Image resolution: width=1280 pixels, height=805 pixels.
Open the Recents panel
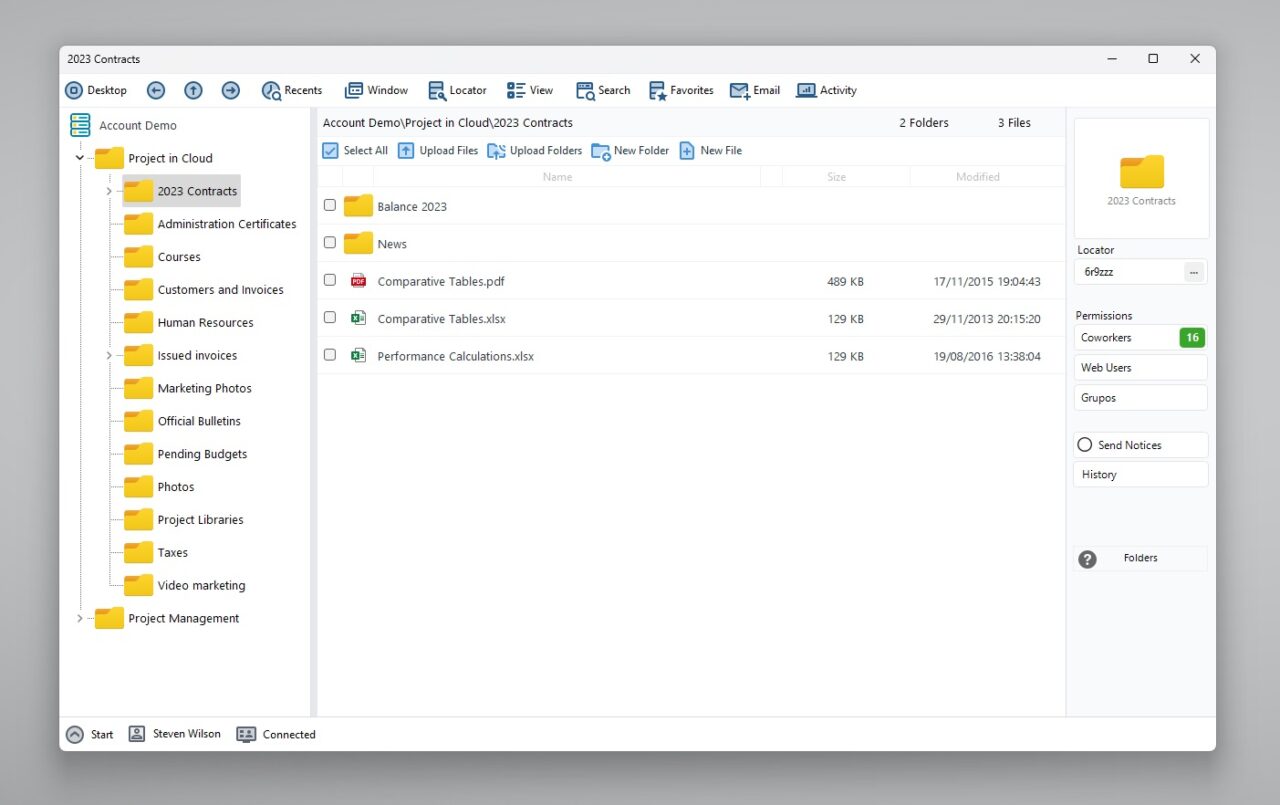point(291,90)
